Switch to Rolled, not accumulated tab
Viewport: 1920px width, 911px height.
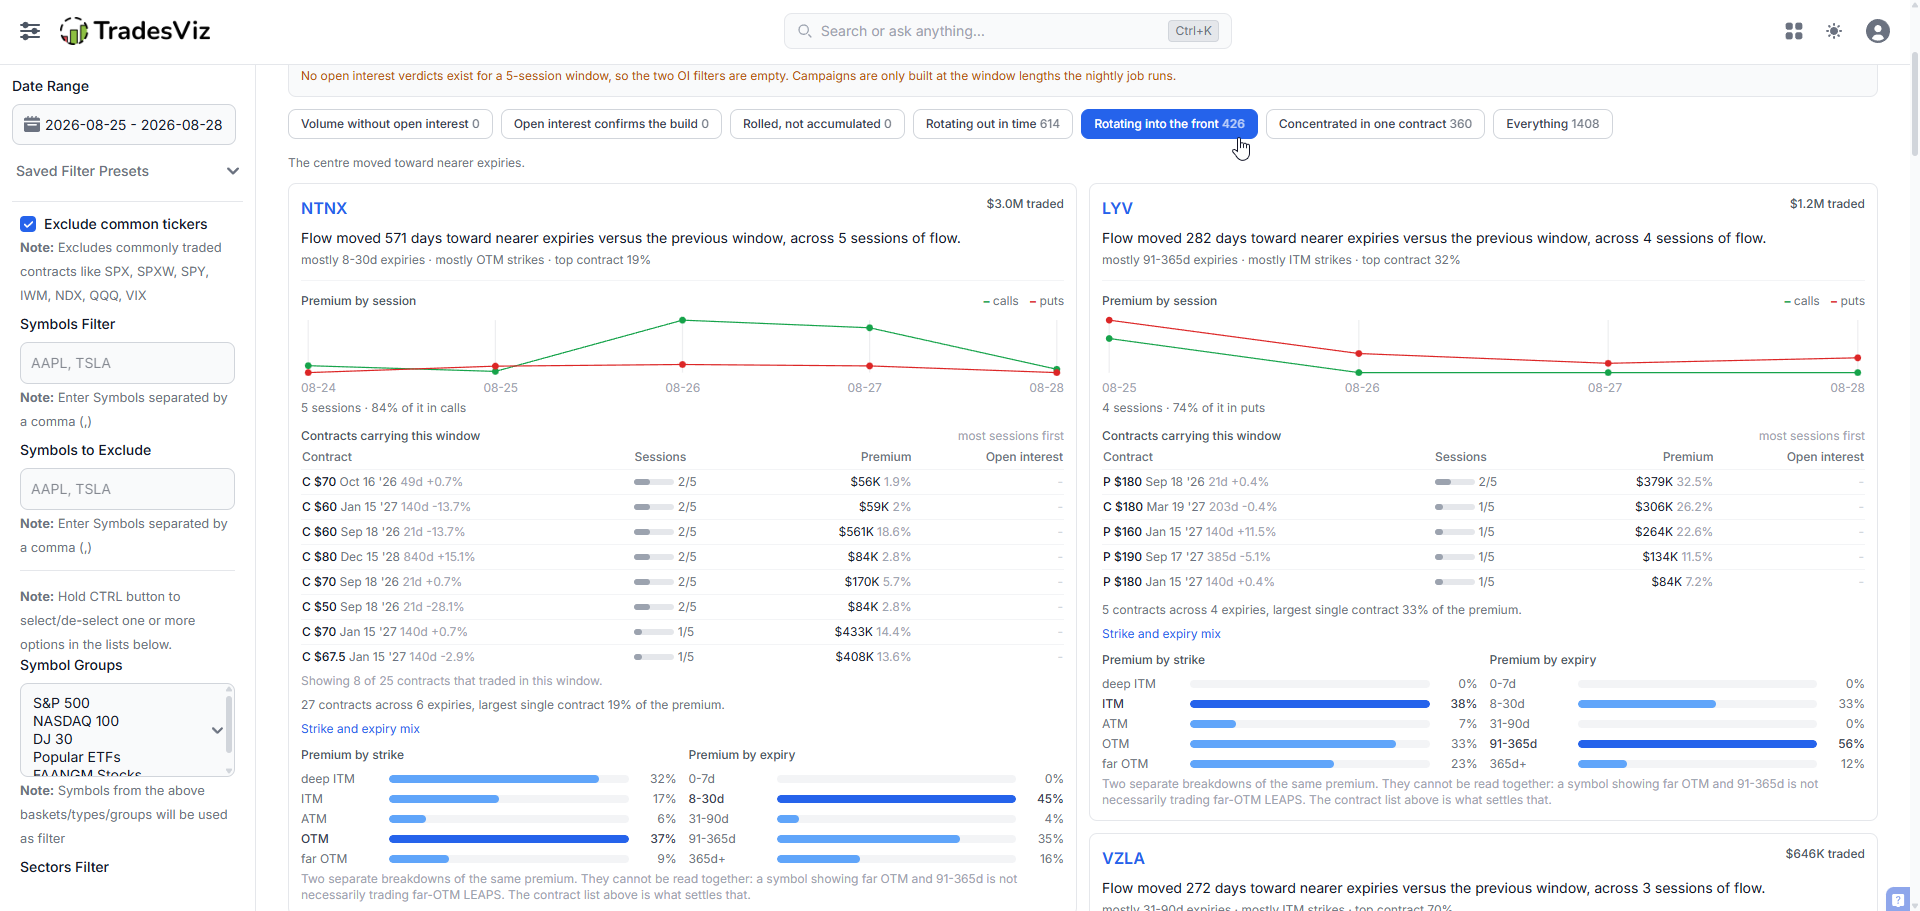click(x=817, y=124)
